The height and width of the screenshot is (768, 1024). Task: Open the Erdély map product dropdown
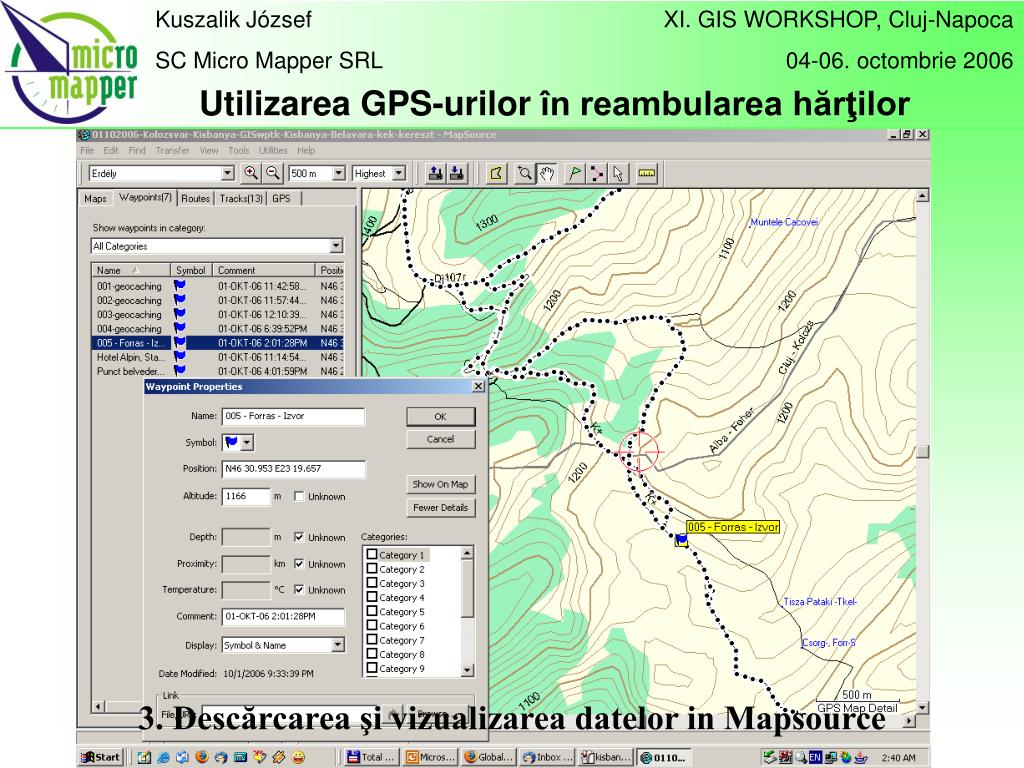pyautogui.click(x=227, y=173)
